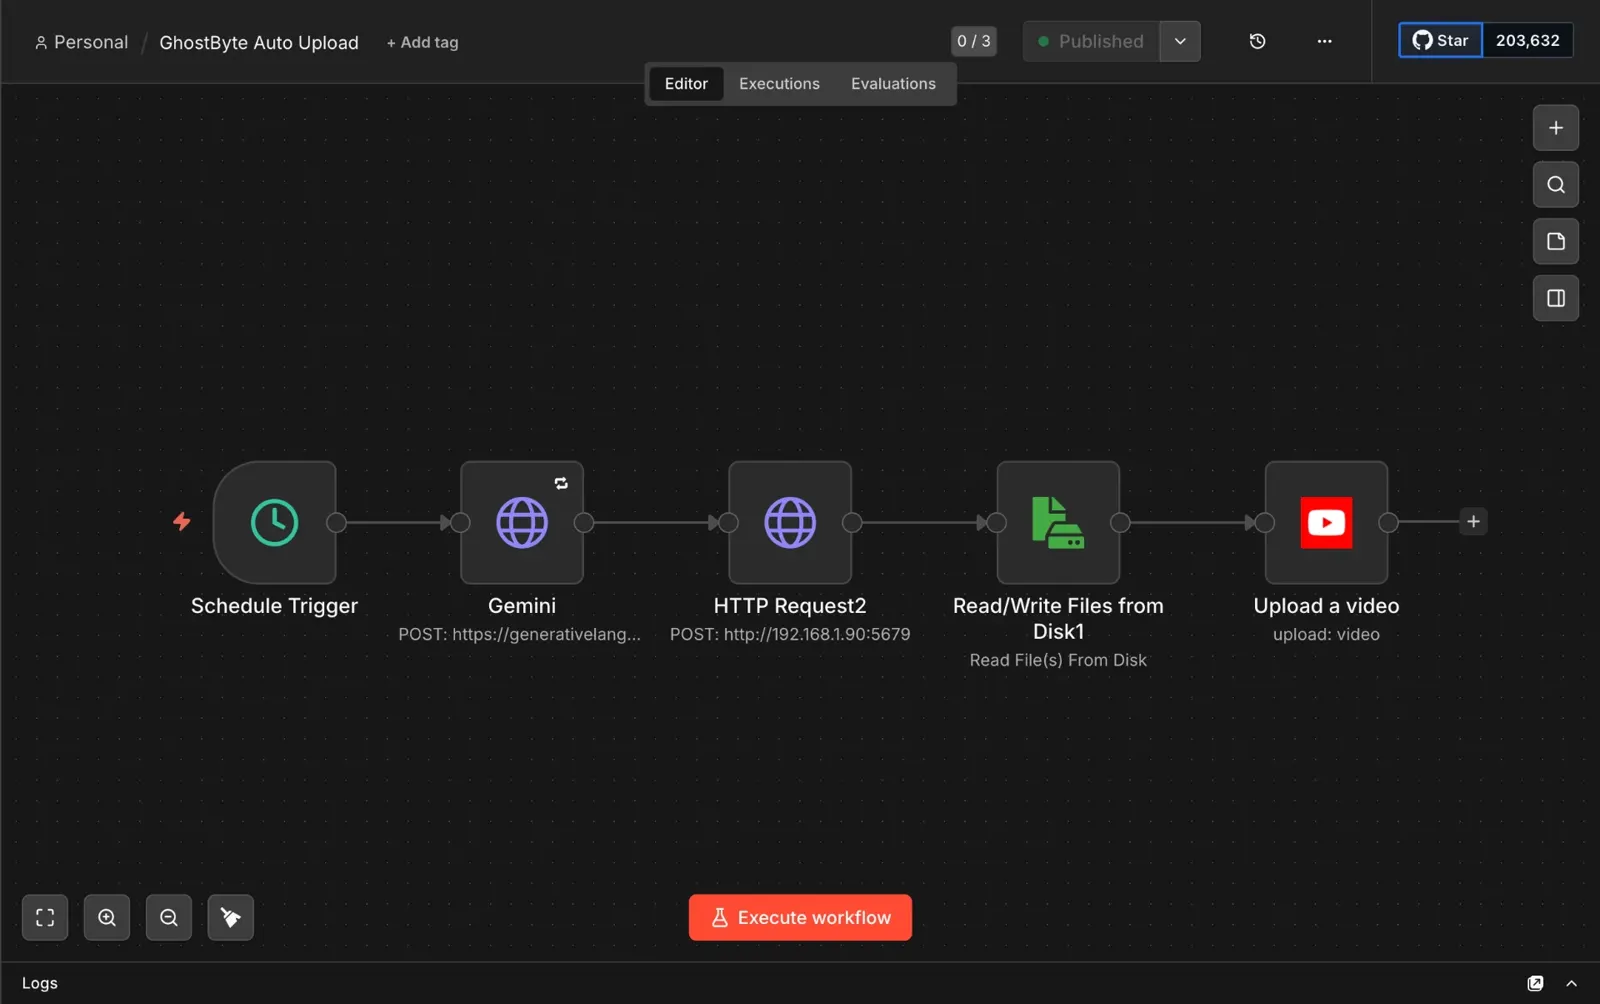Screen dimensions: 1600x1004
Task: Open the YouTube Upload a video node
Action: [1326, 522]
